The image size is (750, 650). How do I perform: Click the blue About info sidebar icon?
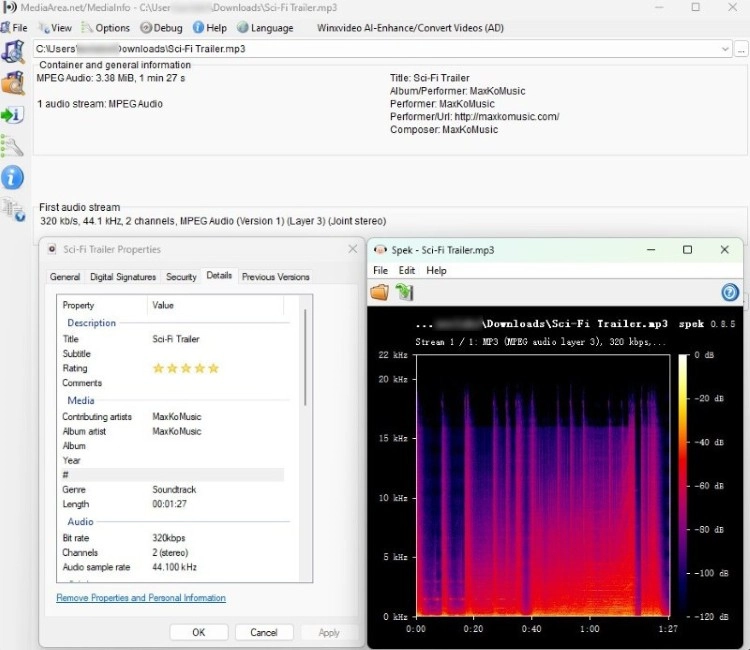(x=12, y=178)
